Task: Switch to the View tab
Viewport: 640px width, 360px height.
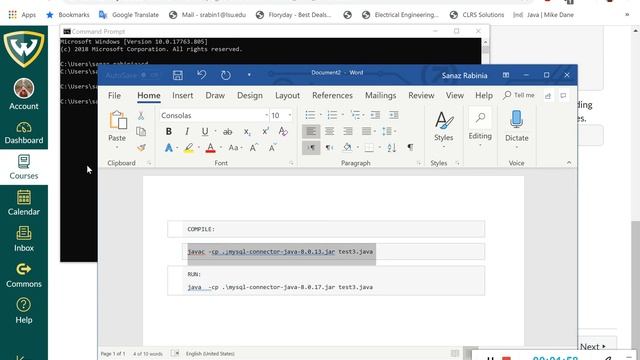Action: (455, 96)
